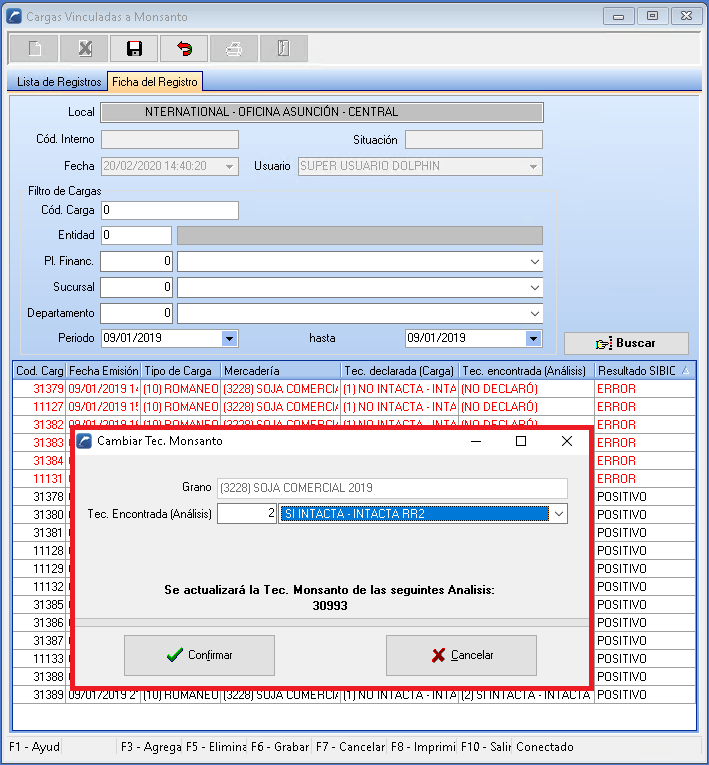Select the Ficha del Registro tab

[x=155, y=81]
